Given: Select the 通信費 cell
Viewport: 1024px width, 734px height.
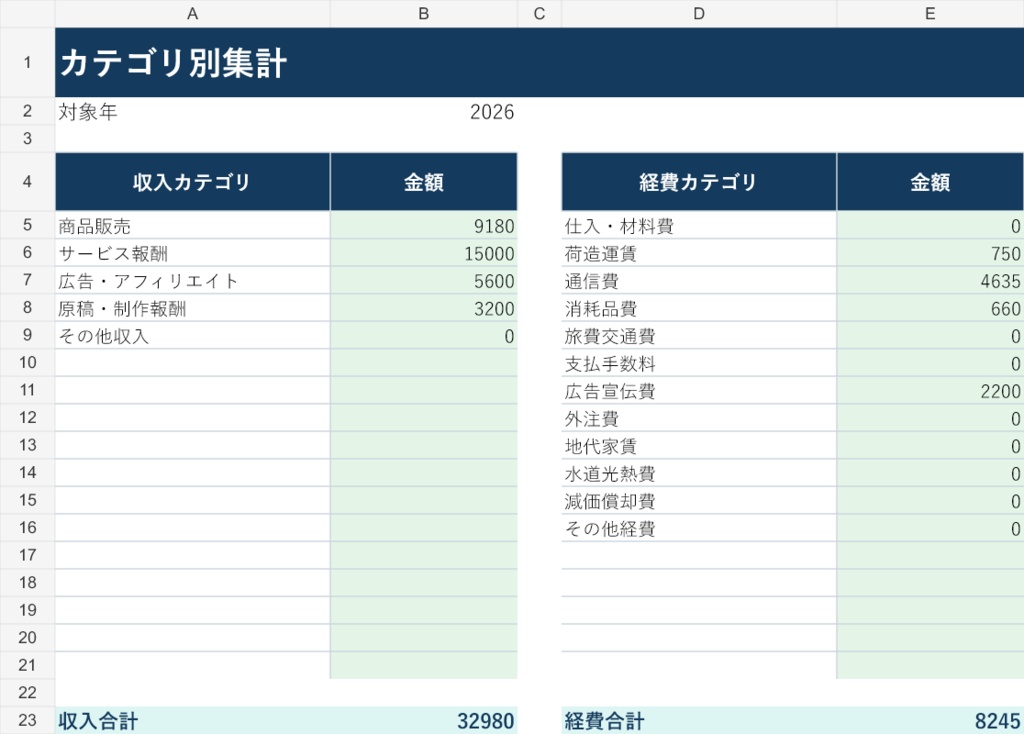Looking at the screenshot, I should tap(699, 280).
